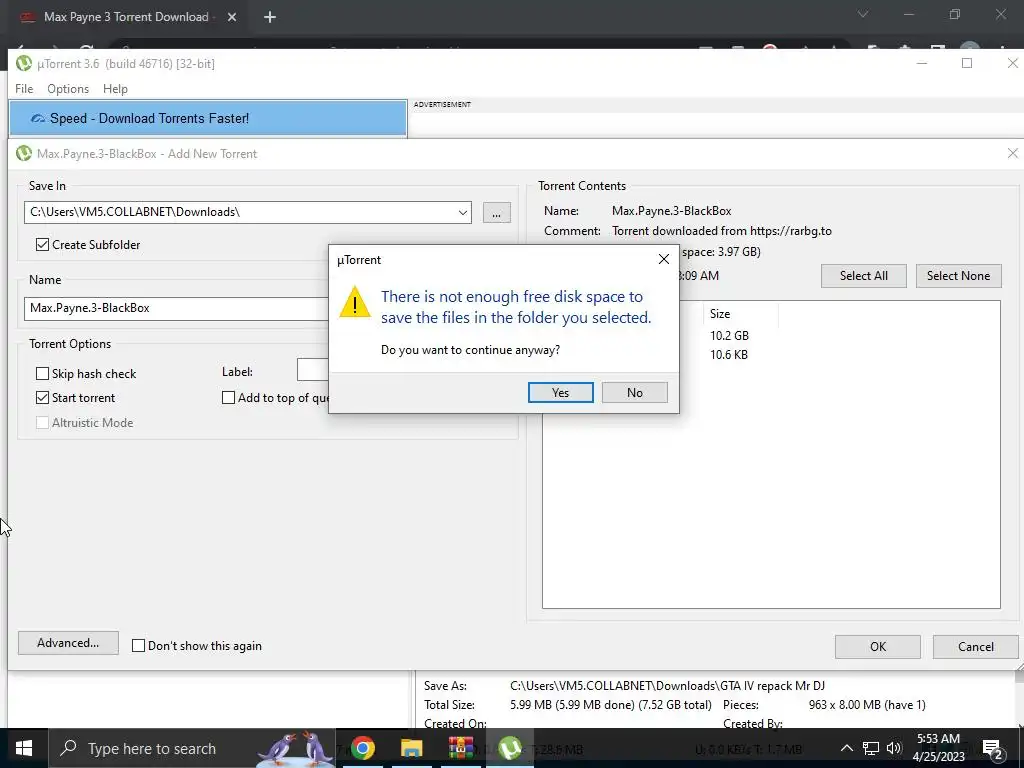Open File Explorer from the taskbar
This screenshot has width=1024, height=768.
coord(411,748)
